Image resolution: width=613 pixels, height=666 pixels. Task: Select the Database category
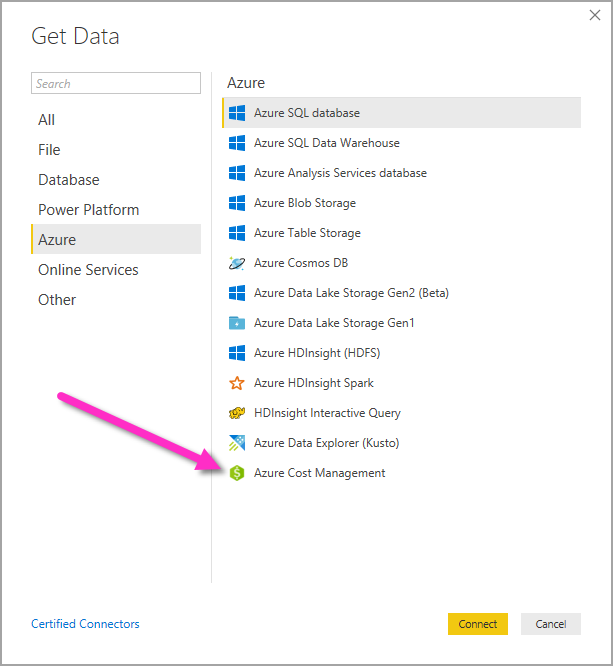pyautogui.click(x=116, y=180)
